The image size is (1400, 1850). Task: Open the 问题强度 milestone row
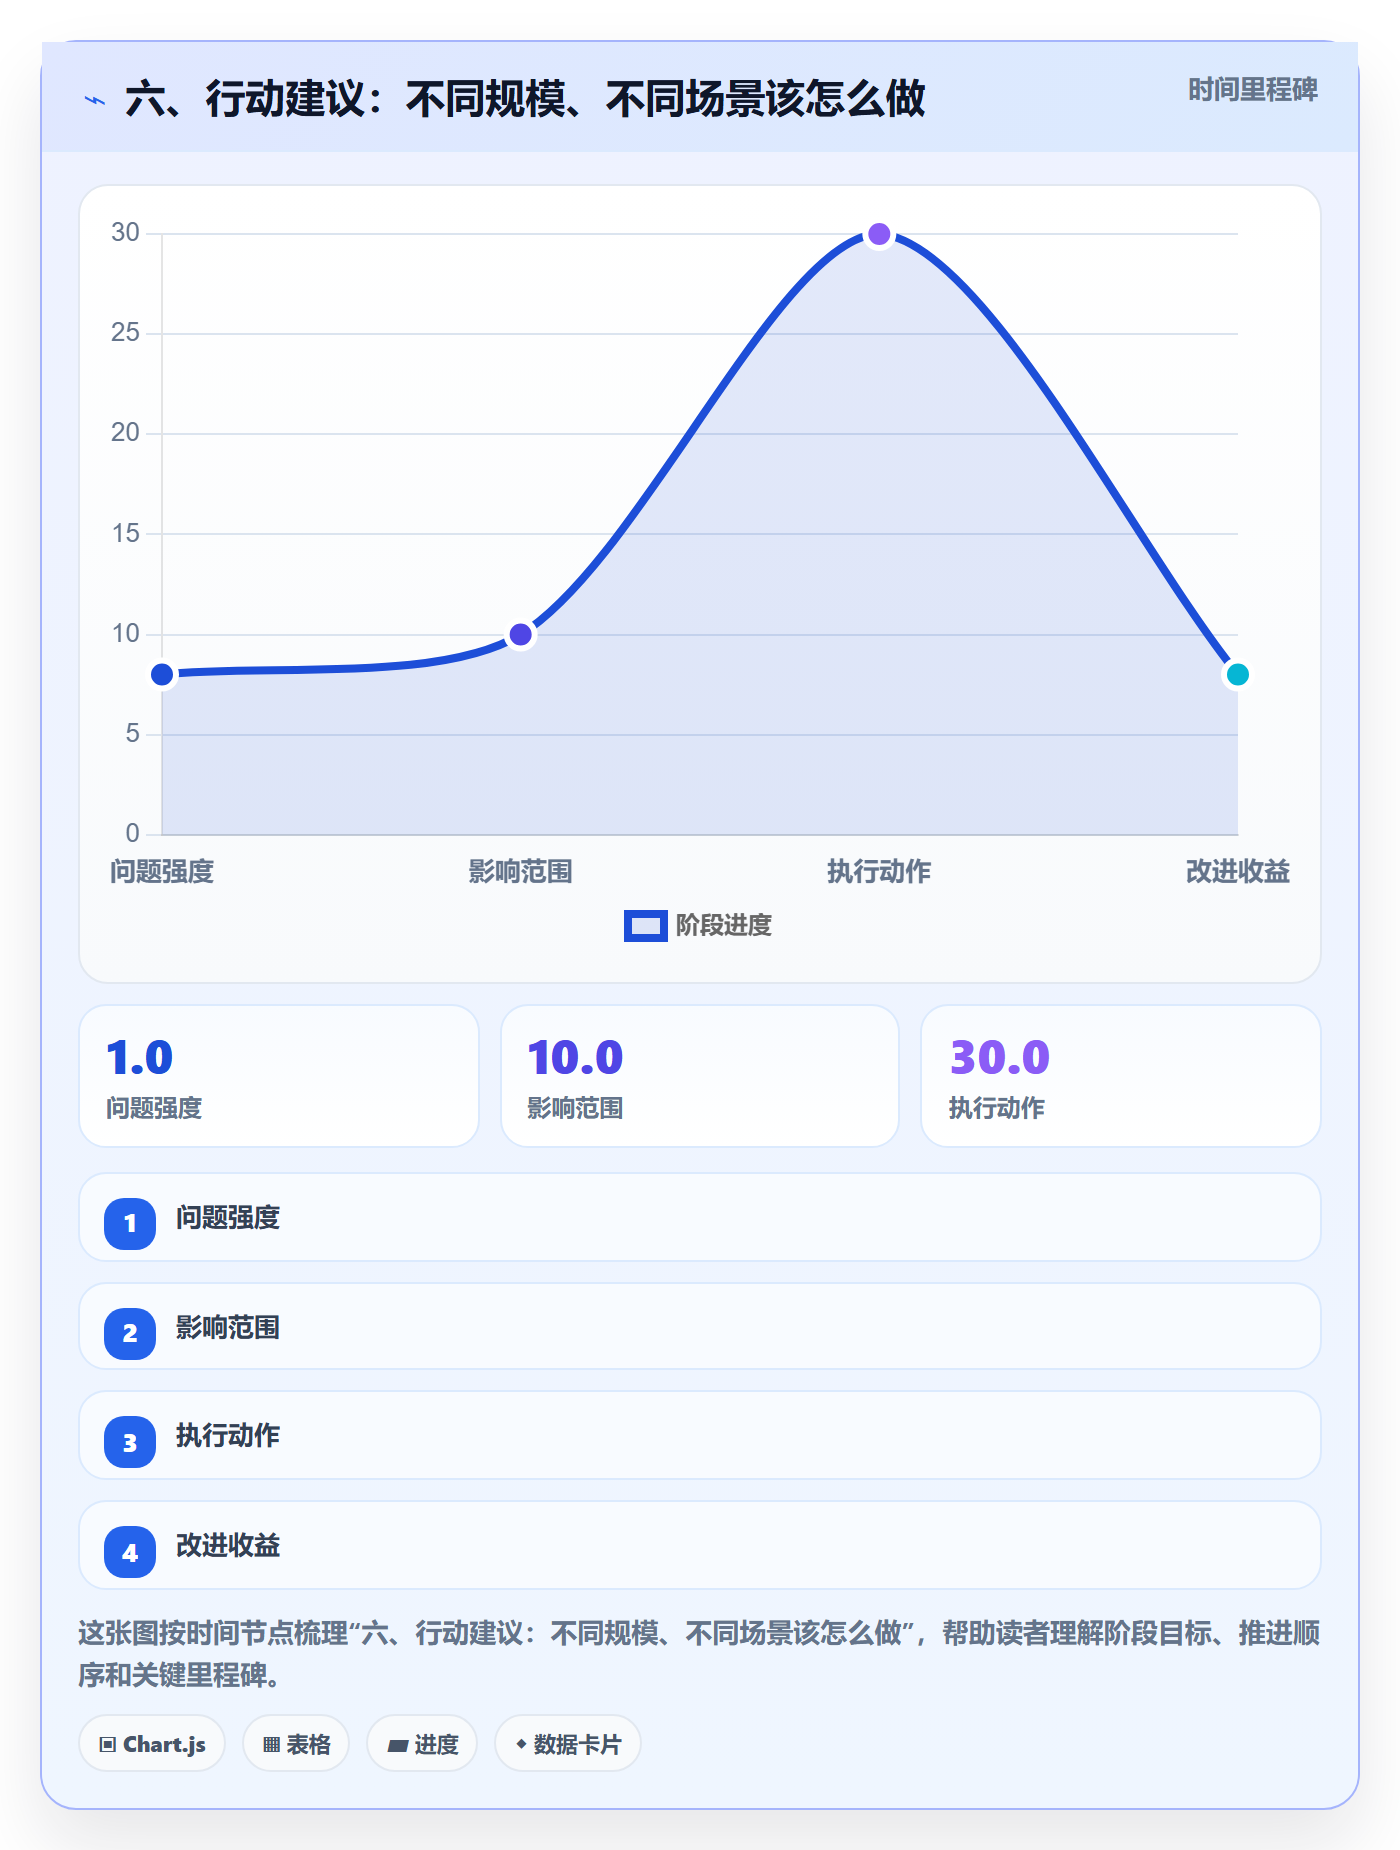[x=700, y=1217]
